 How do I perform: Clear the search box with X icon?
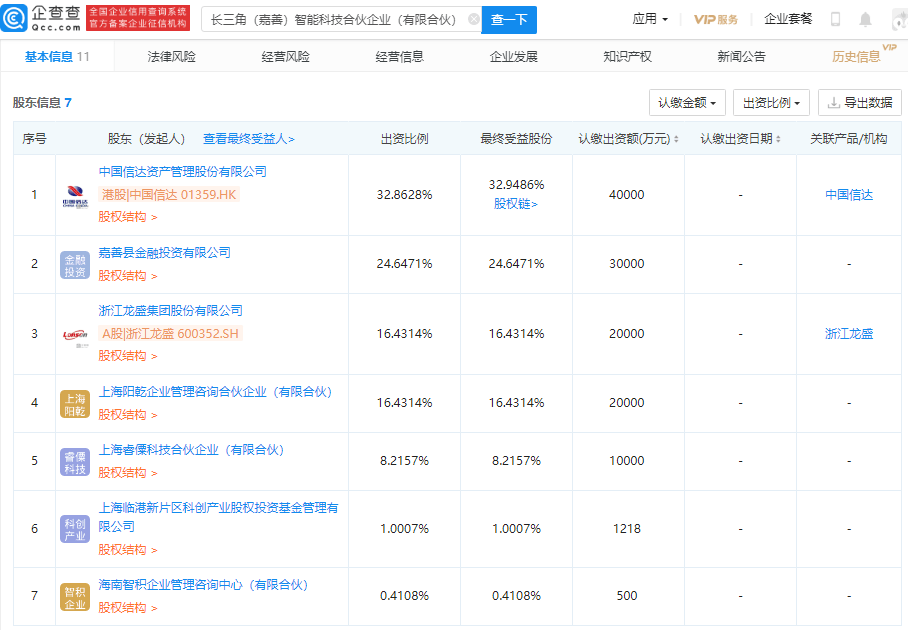click(474, 20)
